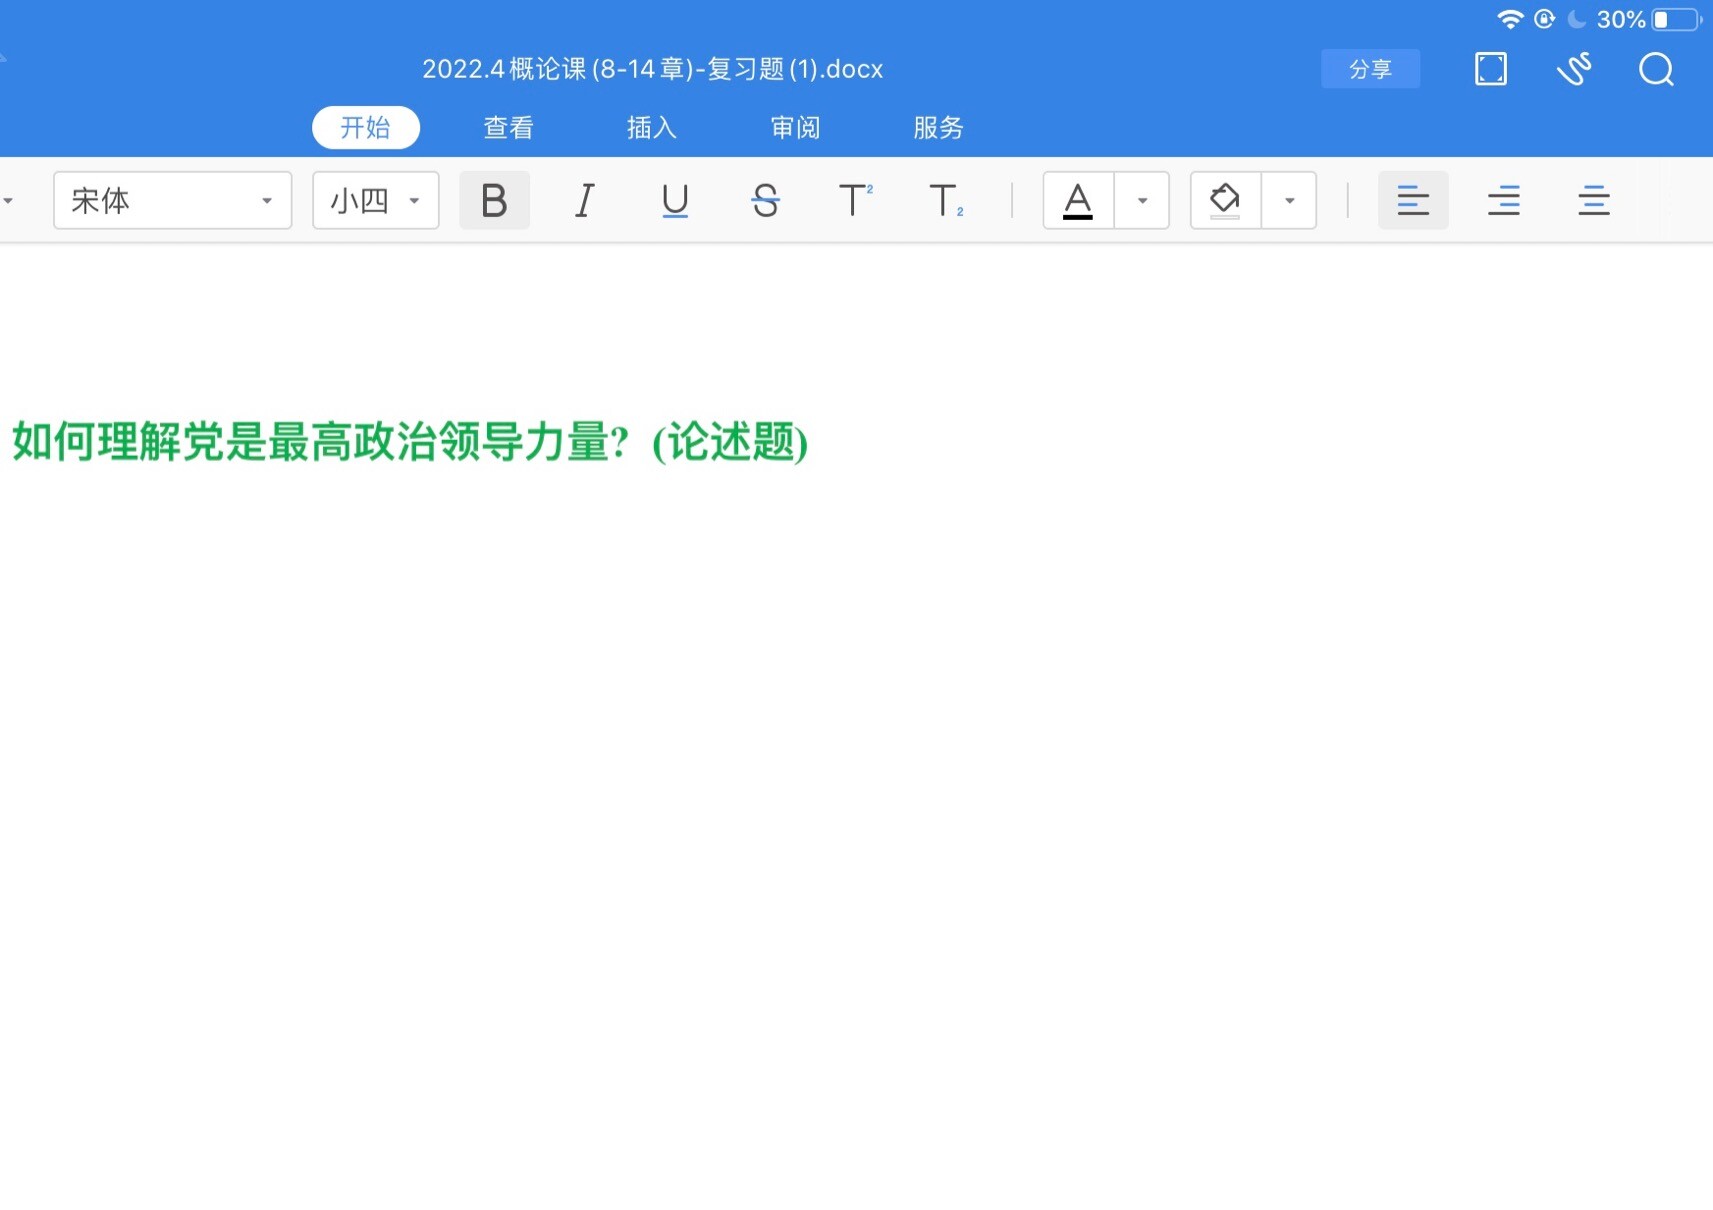The width and height of the screenshot is (1713, 1210).
Task: Toggle underline text formatting
Action: (x=675, y=201)
